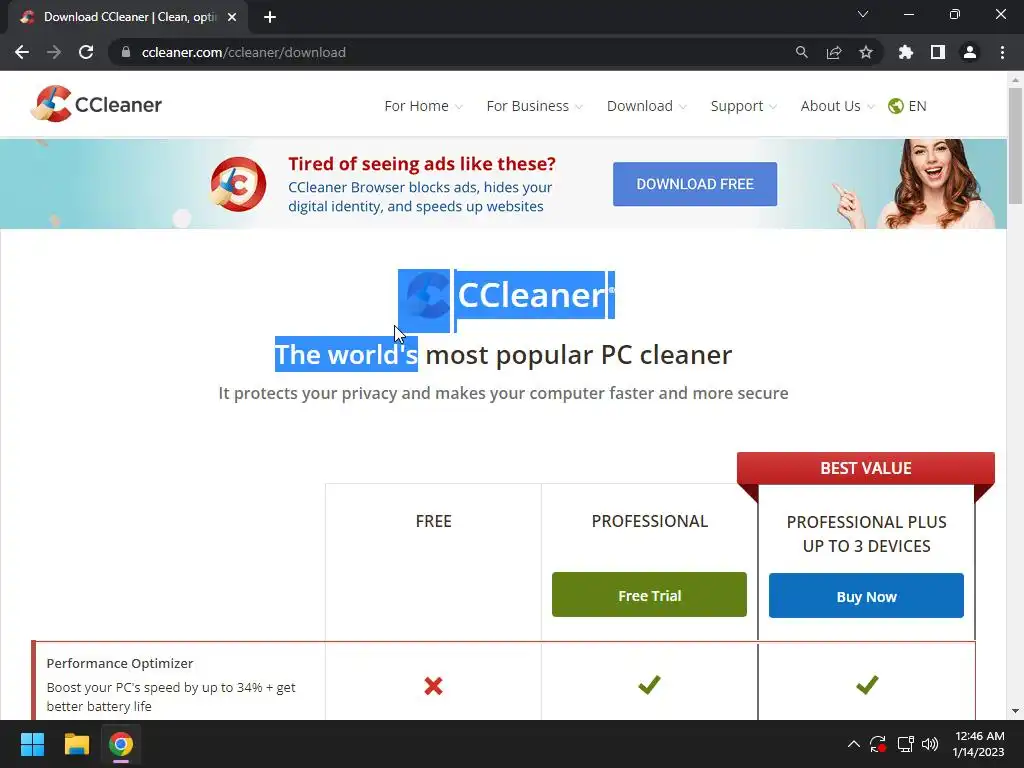Open a new tab with the plus icon
The image size is (1024, 768).
[270, 18]
